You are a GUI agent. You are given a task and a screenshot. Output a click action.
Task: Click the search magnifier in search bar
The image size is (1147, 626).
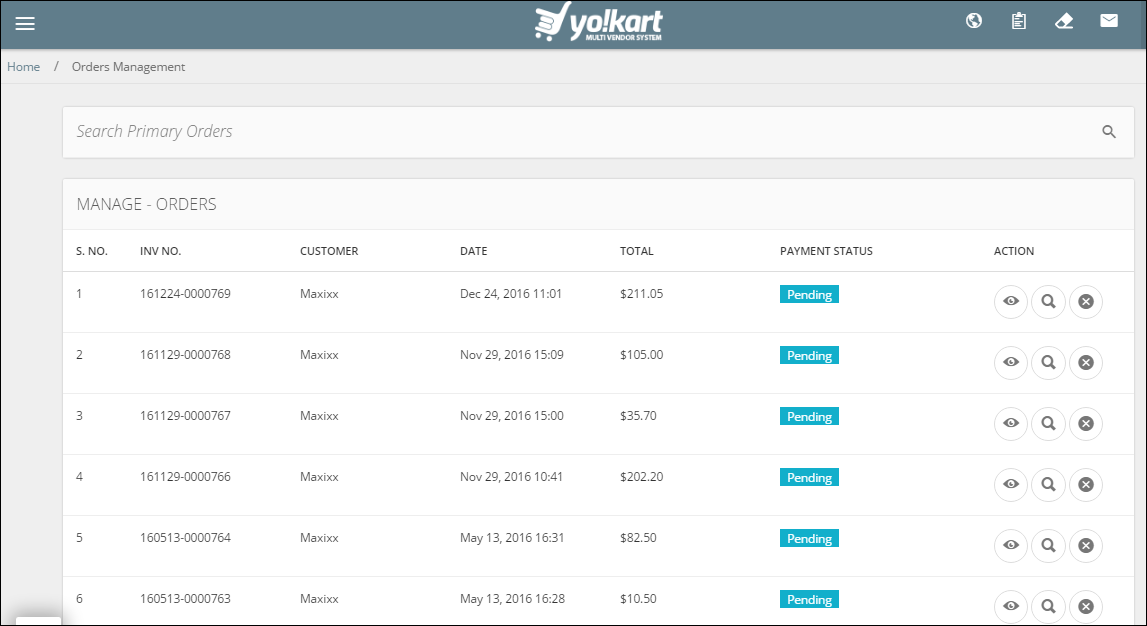pos(1109,132)
